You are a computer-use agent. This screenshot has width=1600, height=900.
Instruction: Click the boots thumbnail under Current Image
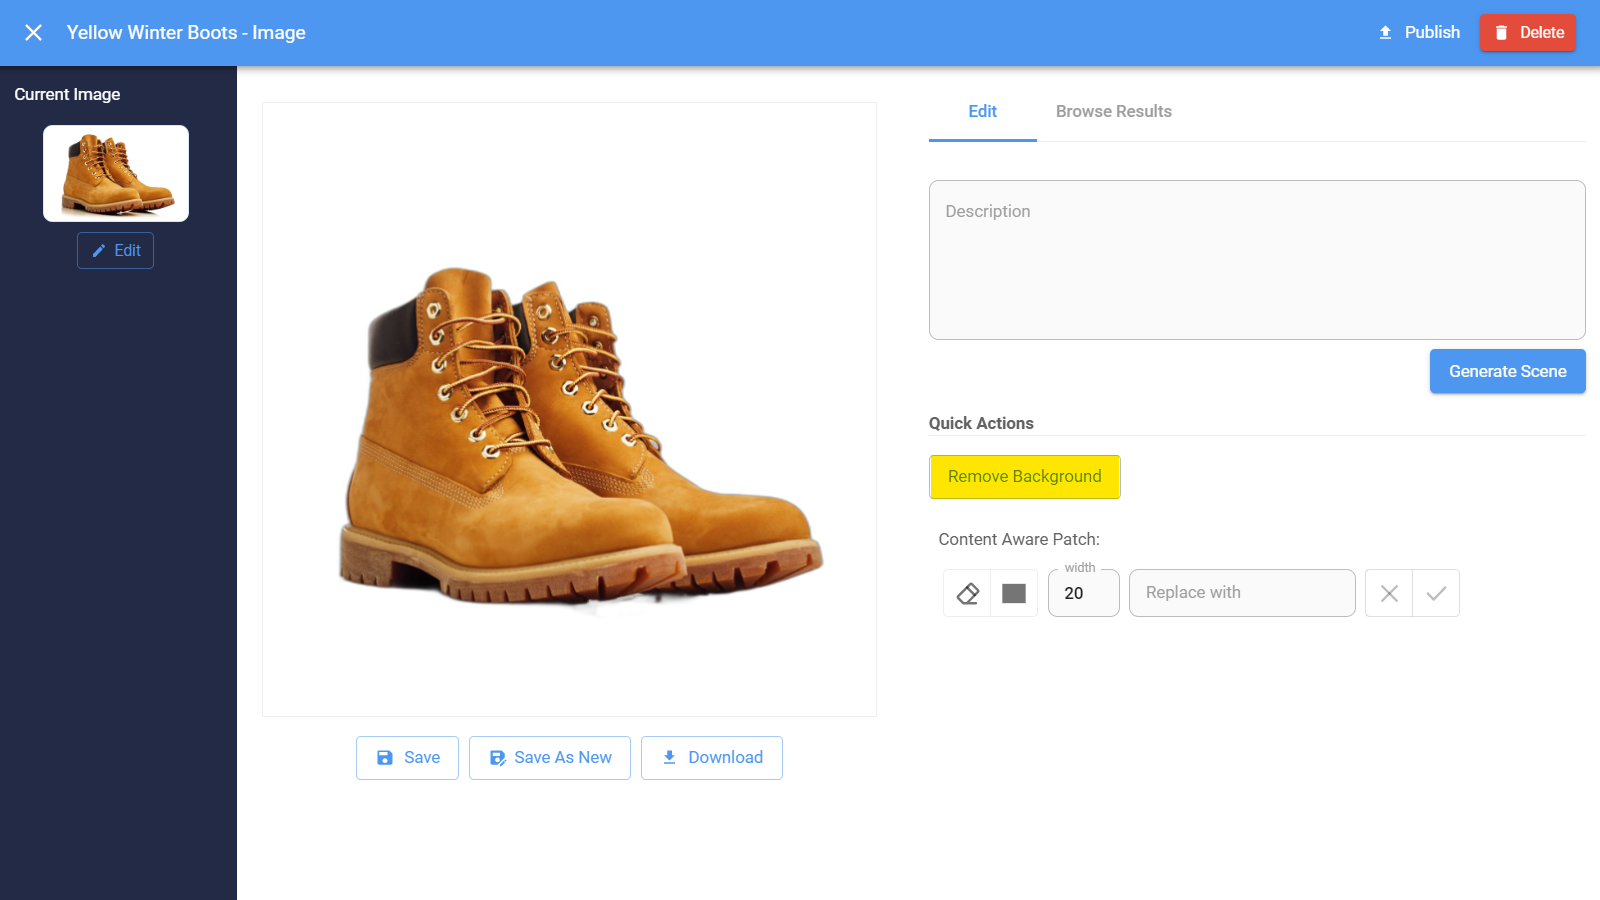(x=115, y=172)
